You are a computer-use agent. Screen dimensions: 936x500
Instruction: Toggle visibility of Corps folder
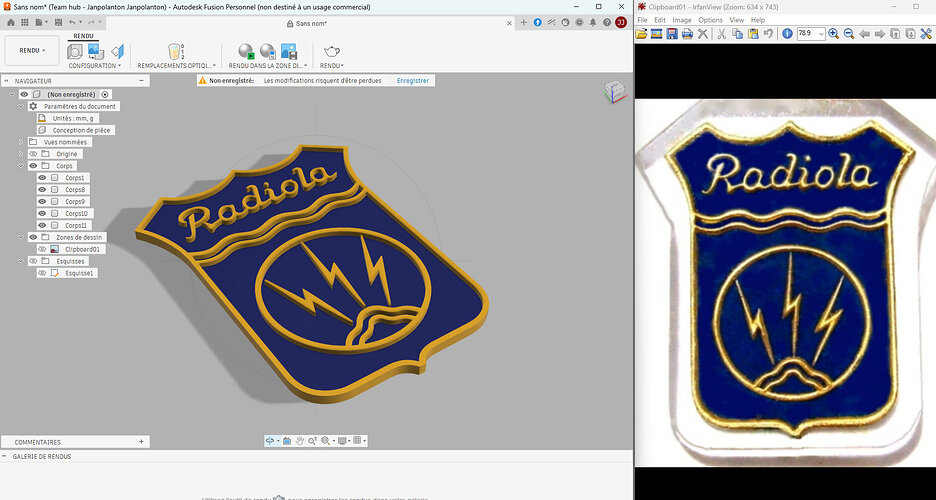[33, 166]
